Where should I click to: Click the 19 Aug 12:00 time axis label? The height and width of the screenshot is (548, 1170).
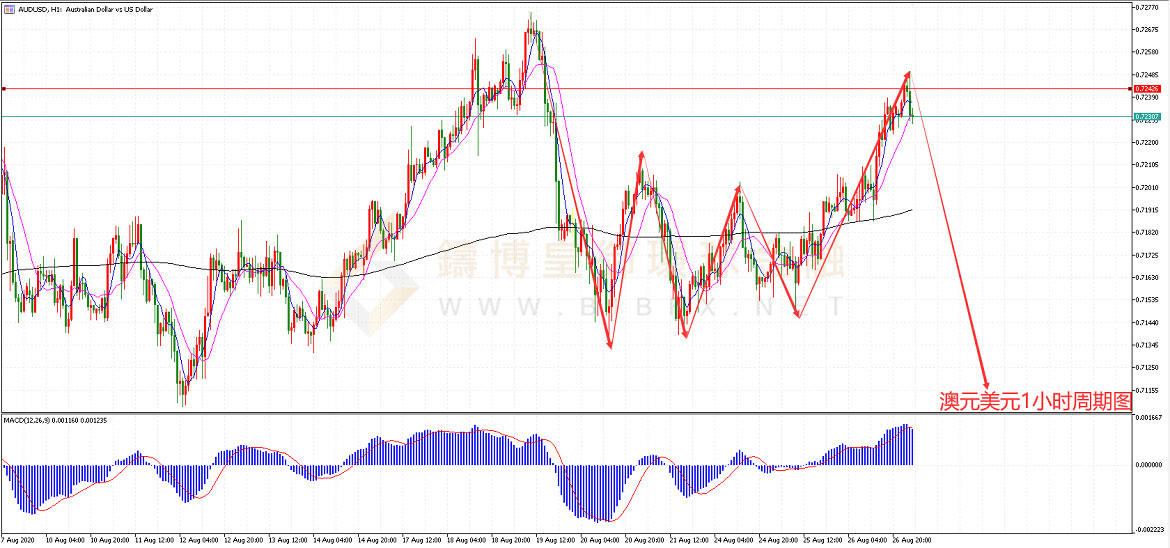click(x=556, y=540)
